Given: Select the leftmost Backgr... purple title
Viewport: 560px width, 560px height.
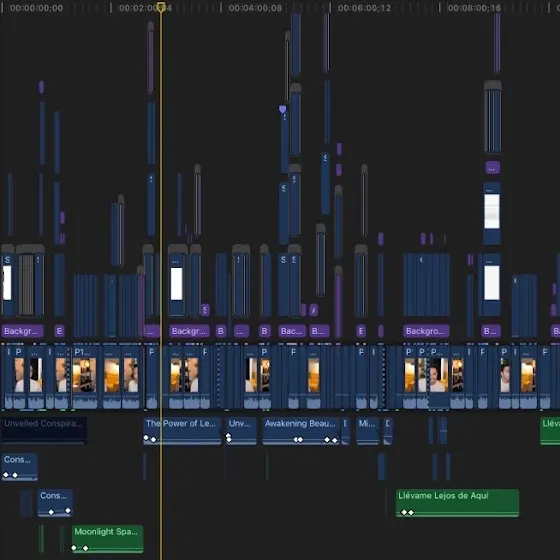Looking at the screenshot, I should (22, 331).
